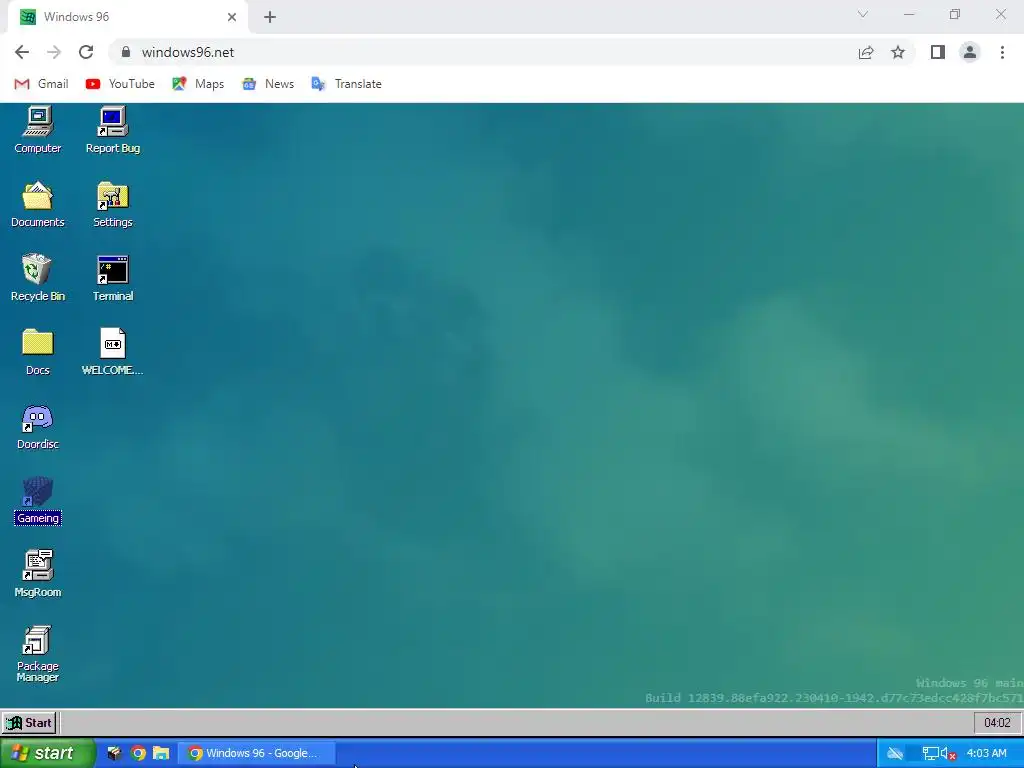Screen dimensions: 1024x768
Task: Reload the windows96.net page
Action: pyautogui.click(x=86, y=52)
